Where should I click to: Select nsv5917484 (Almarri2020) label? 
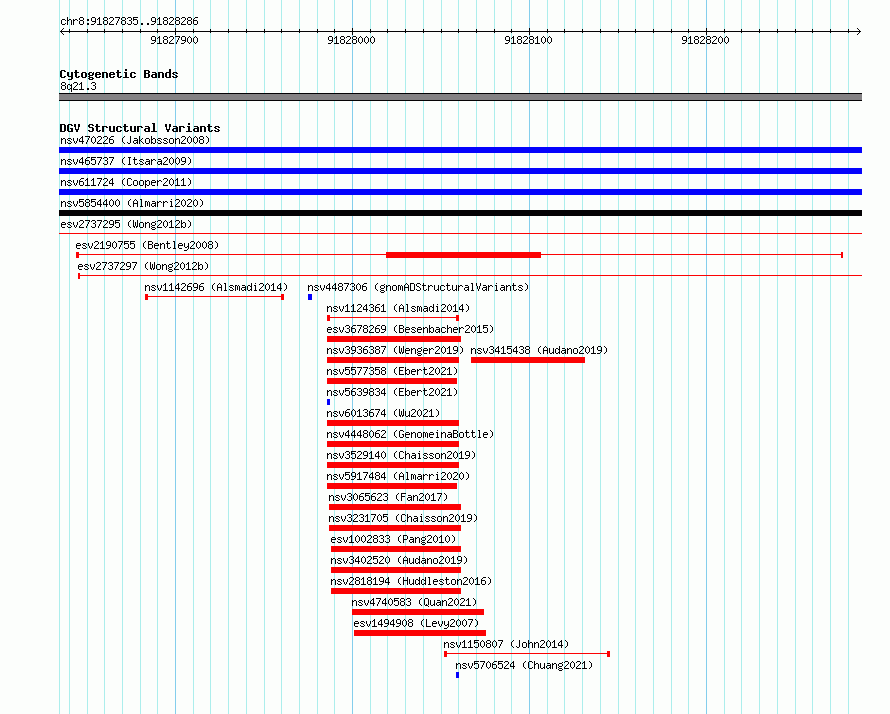[x=398, y=476]
